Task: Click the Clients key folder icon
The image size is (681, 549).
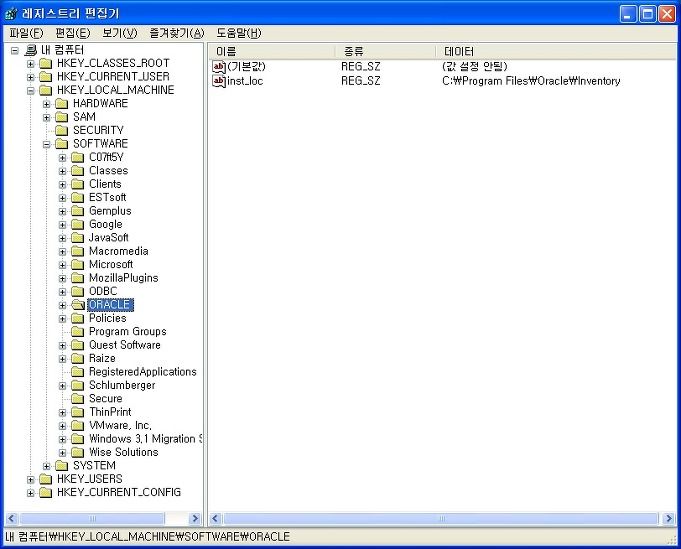Action: (x=78, y=184)
